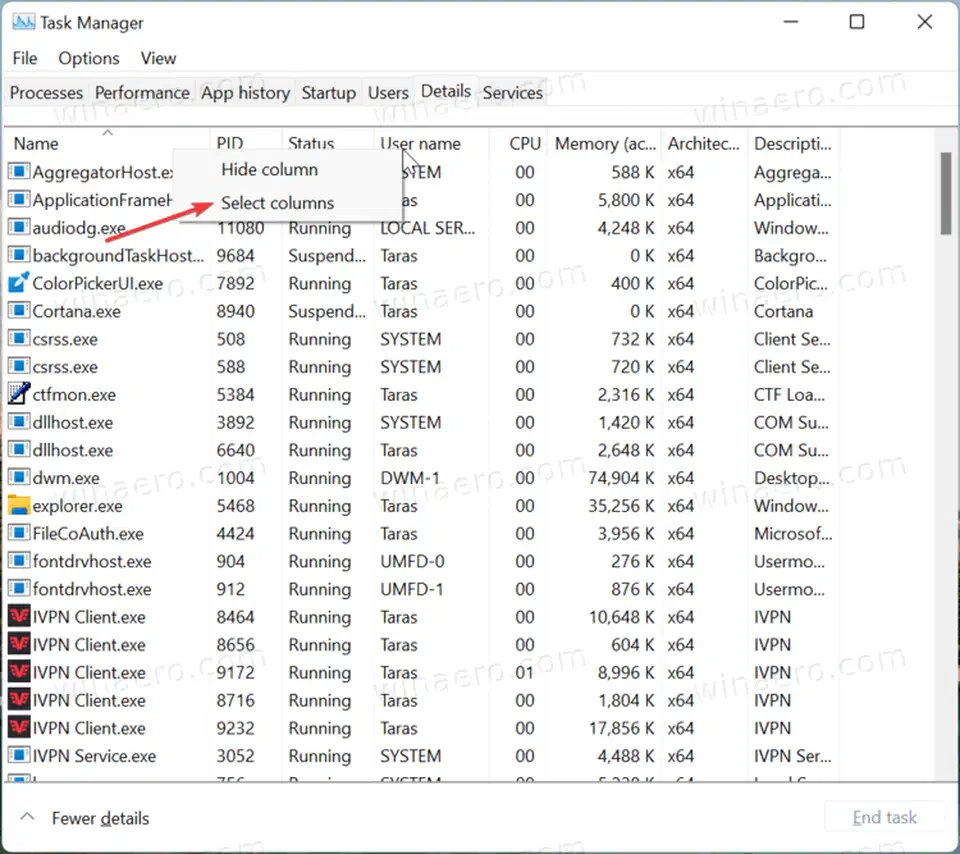Click the IVPN Client.exe icon for PID 8716

tap(19, 700)
